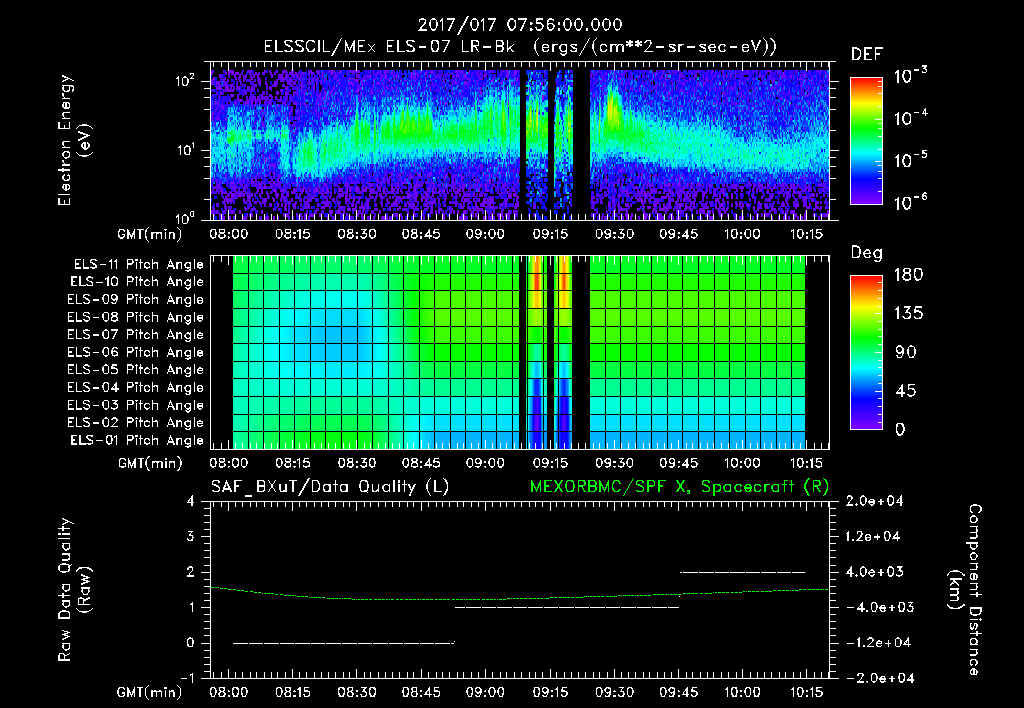Select the -1 tick on Raw Data Quality axis

(187, 677)
